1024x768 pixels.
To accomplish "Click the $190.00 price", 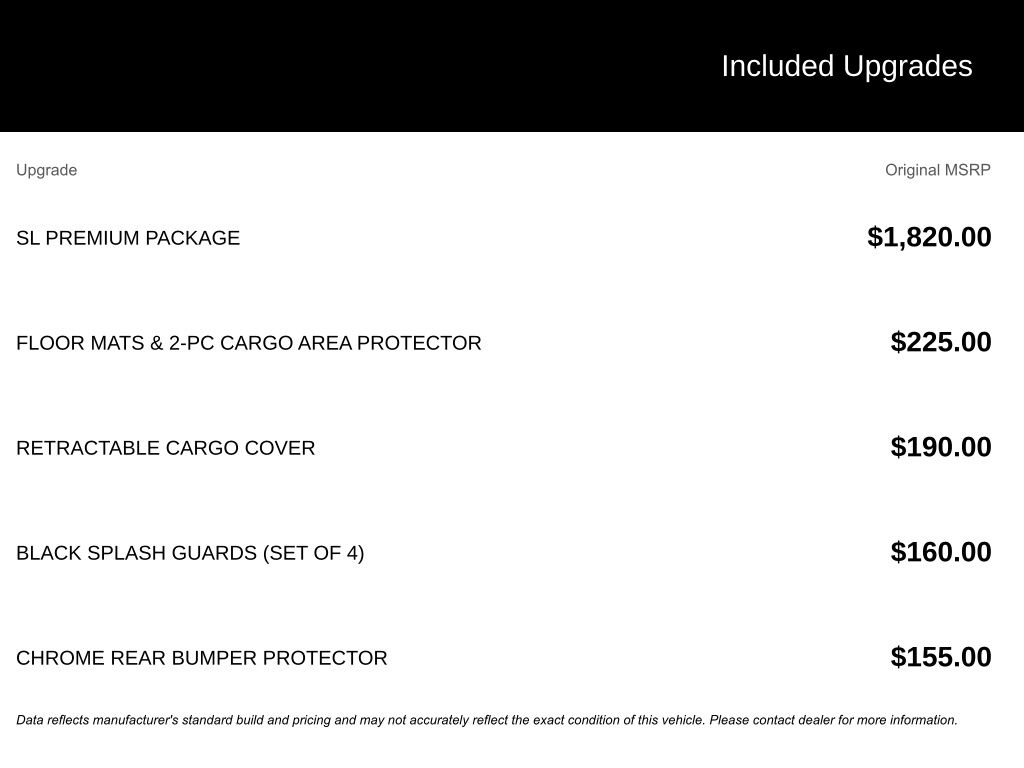I will pos(940,447).
